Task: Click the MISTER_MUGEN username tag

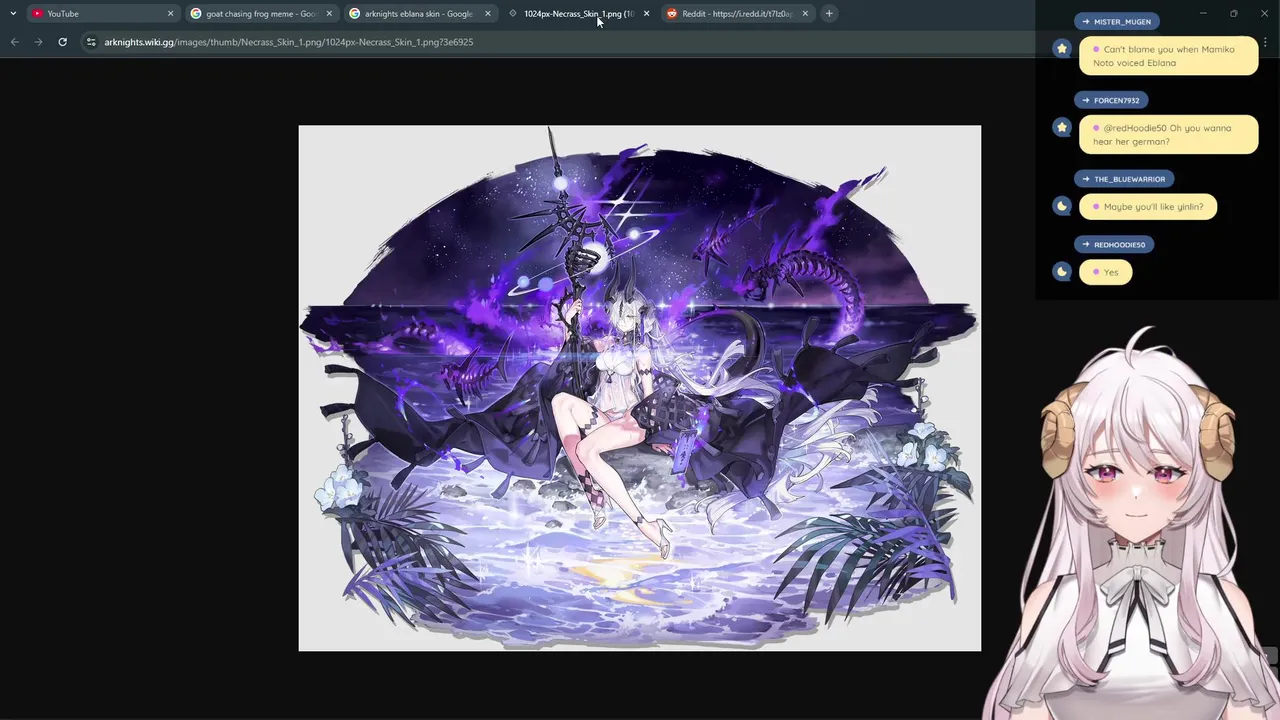Action: [x=1116, y=21]
